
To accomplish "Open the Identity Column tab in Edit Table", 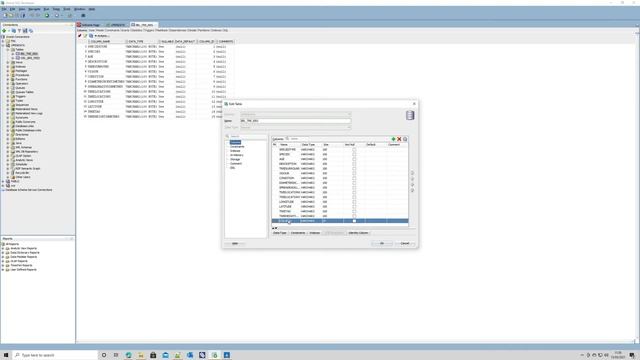I will pos(358,233).
